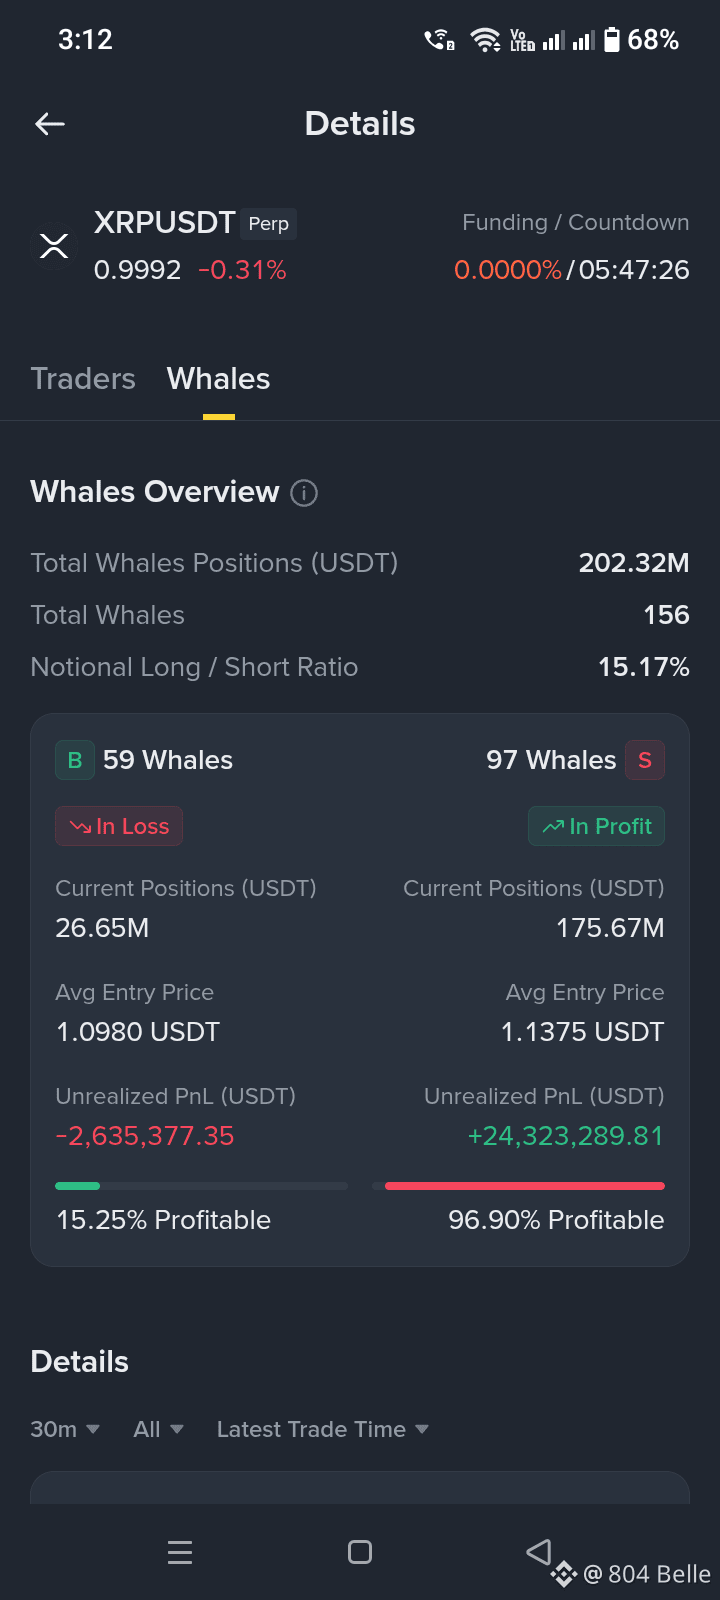Select the Whales tab
The width and height of the screenshot is (720, 1600).
coord(218,379)
